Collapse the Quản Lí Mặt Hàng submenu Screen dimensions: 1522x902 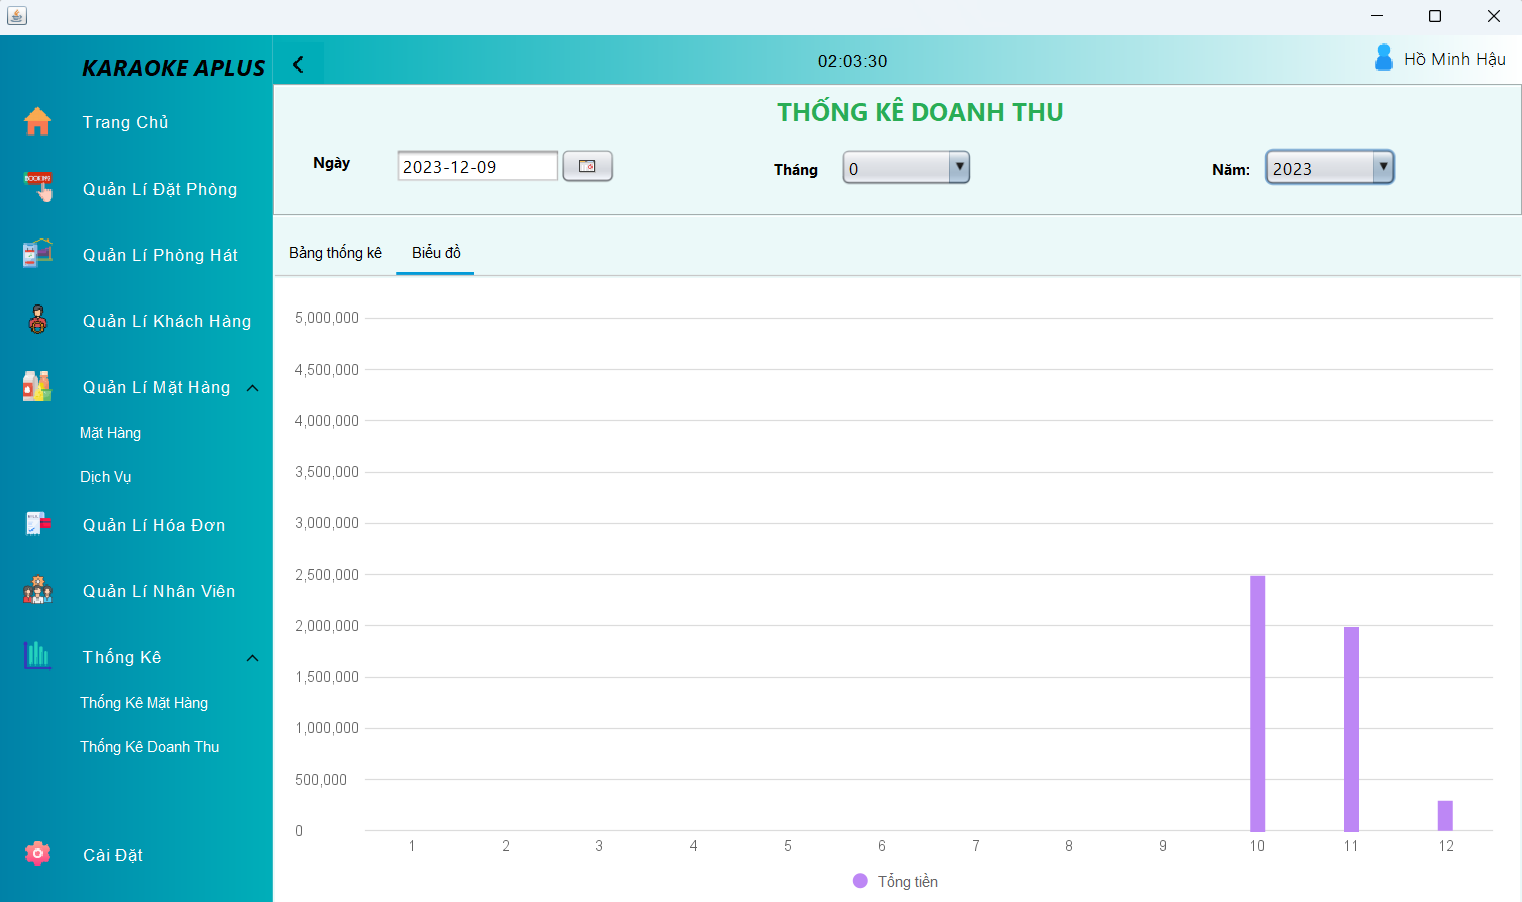coord(253,388)
